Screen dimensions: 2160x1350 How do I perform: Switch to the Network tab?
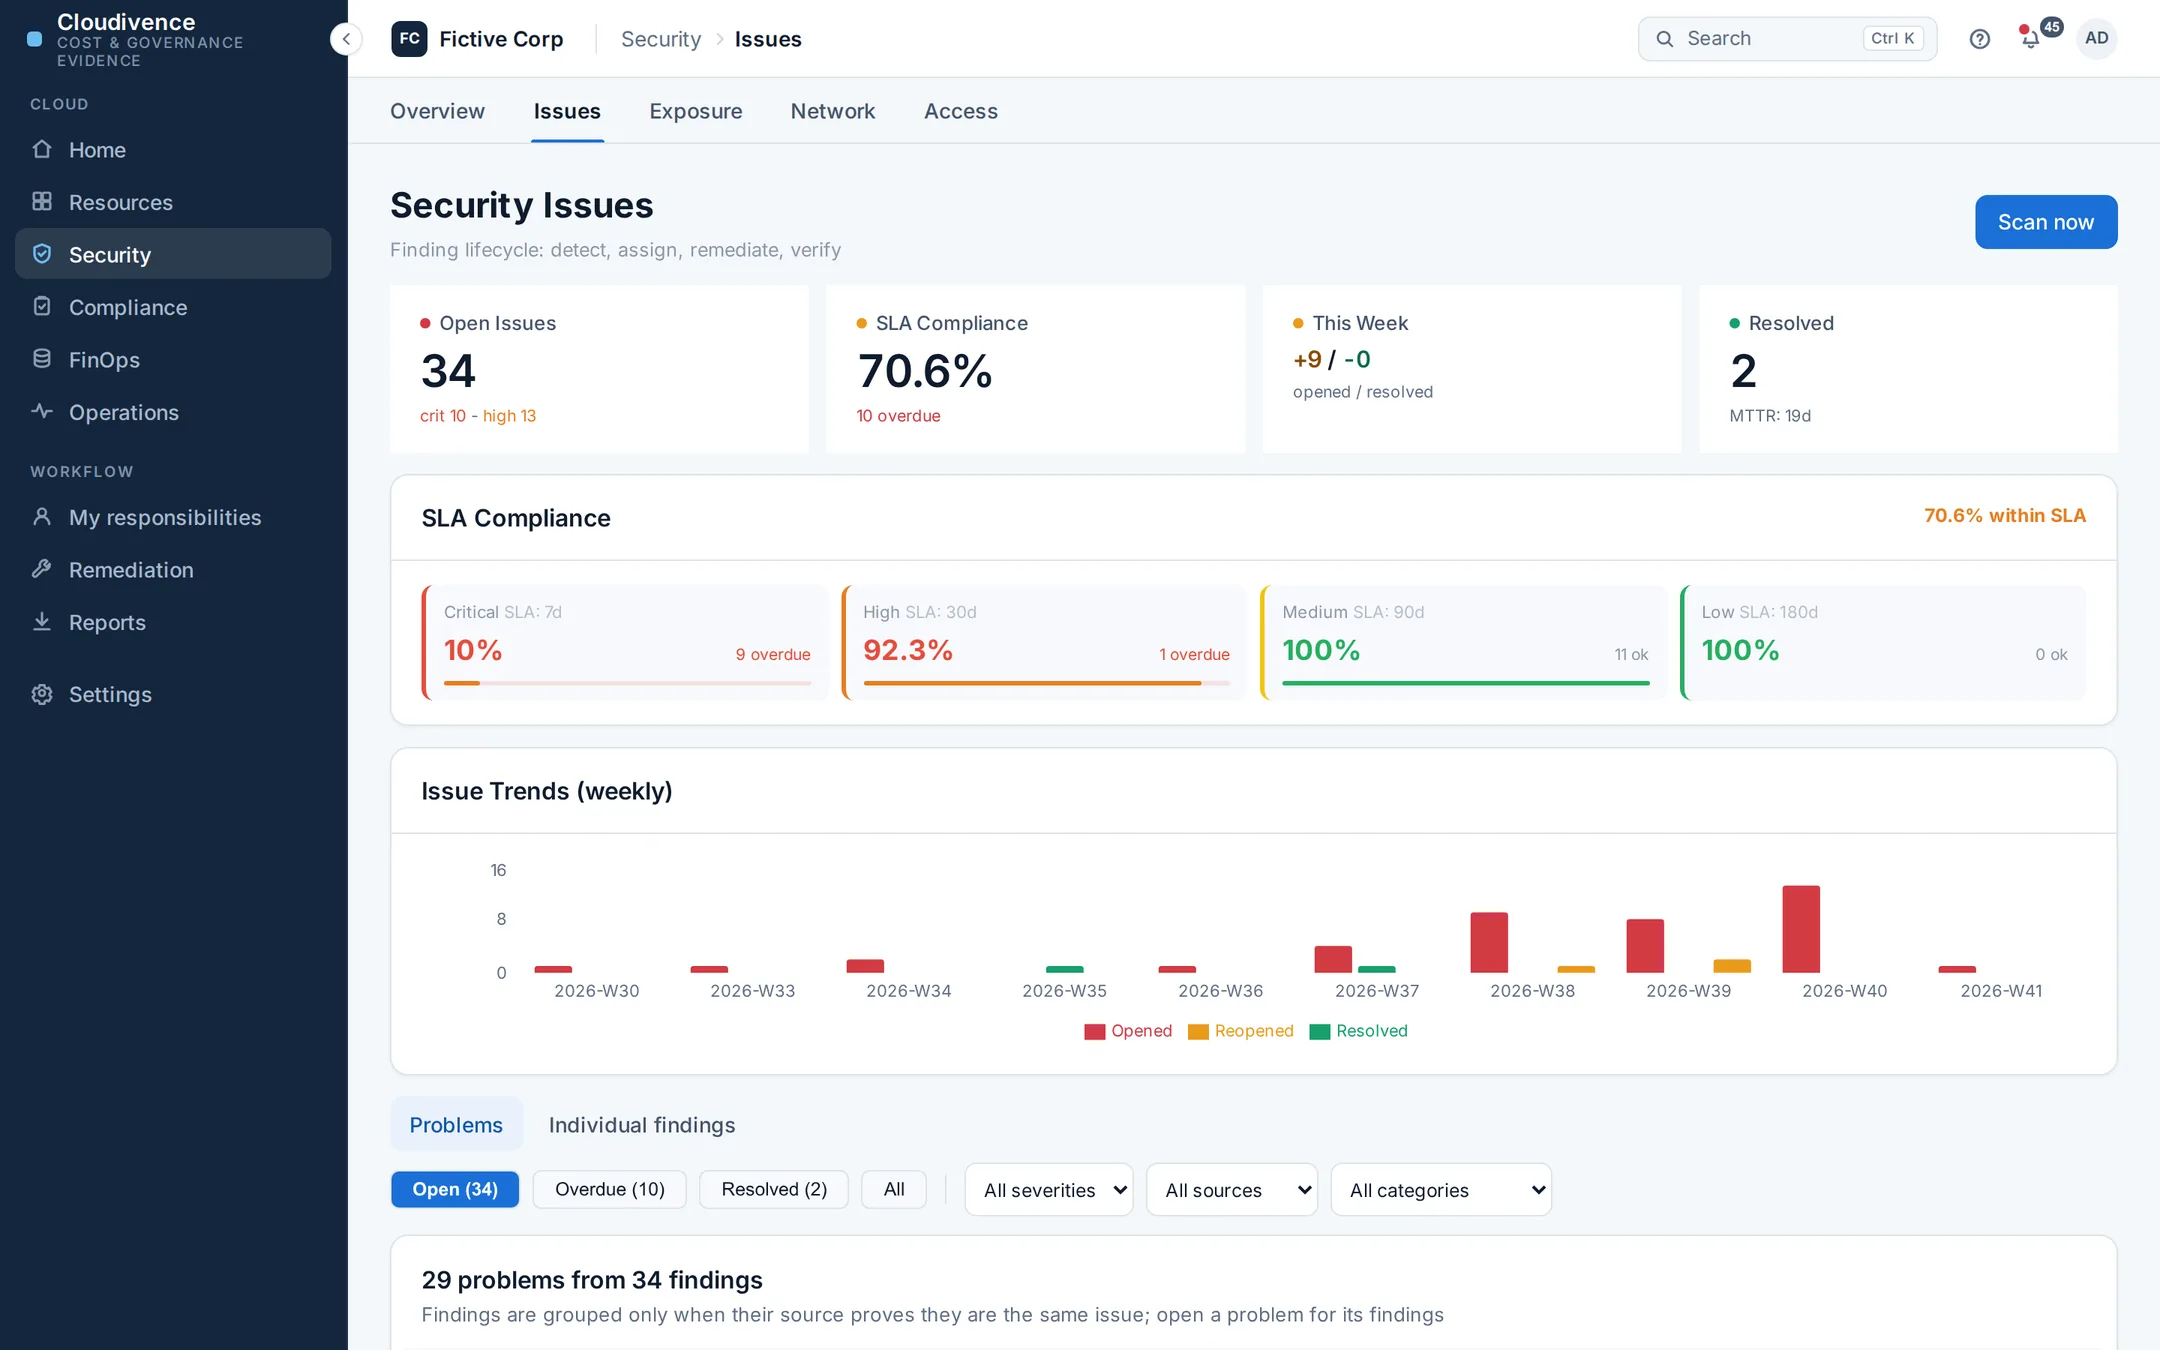pos(833,111)
